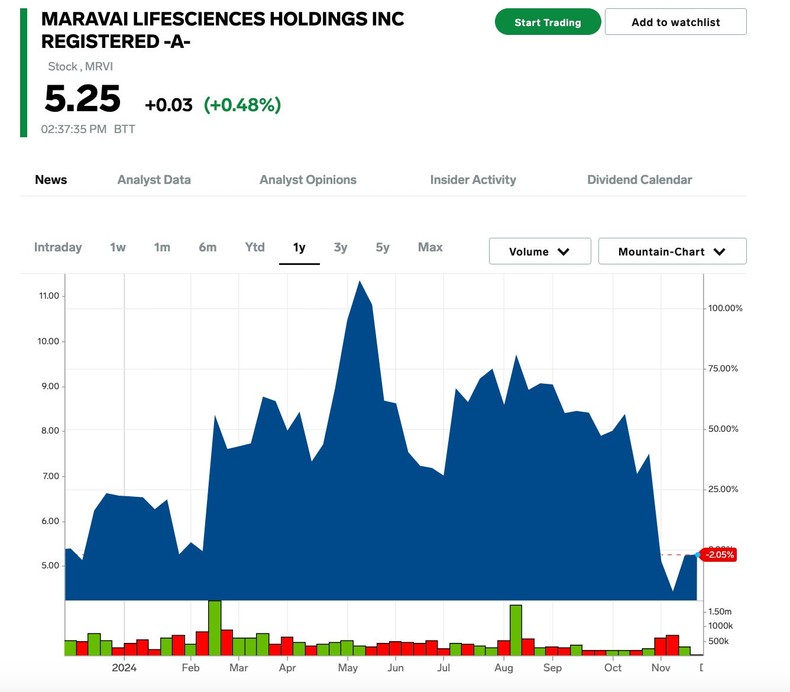Select the Ytd chart range
The height and width of the screenshot is (692, 790).
point(255,247)
